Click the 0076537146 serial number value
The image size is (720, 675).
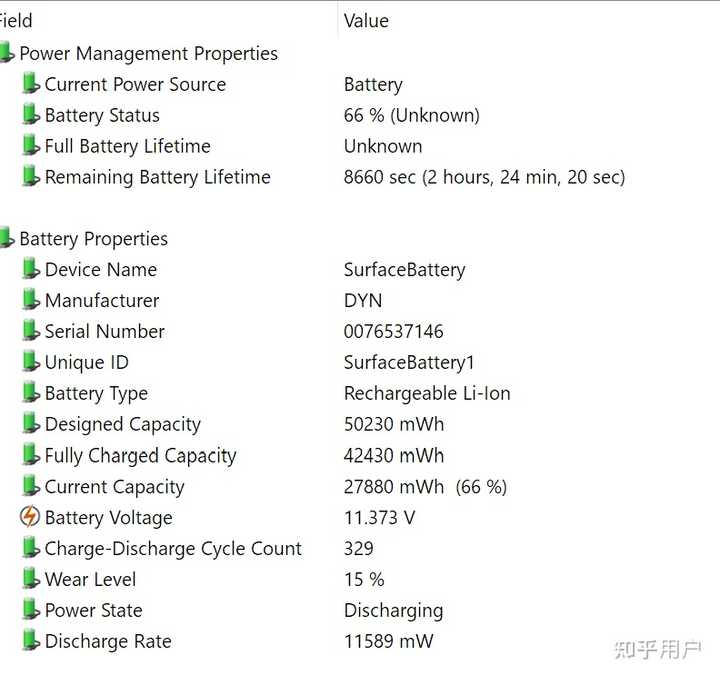[x=394, y=332]
